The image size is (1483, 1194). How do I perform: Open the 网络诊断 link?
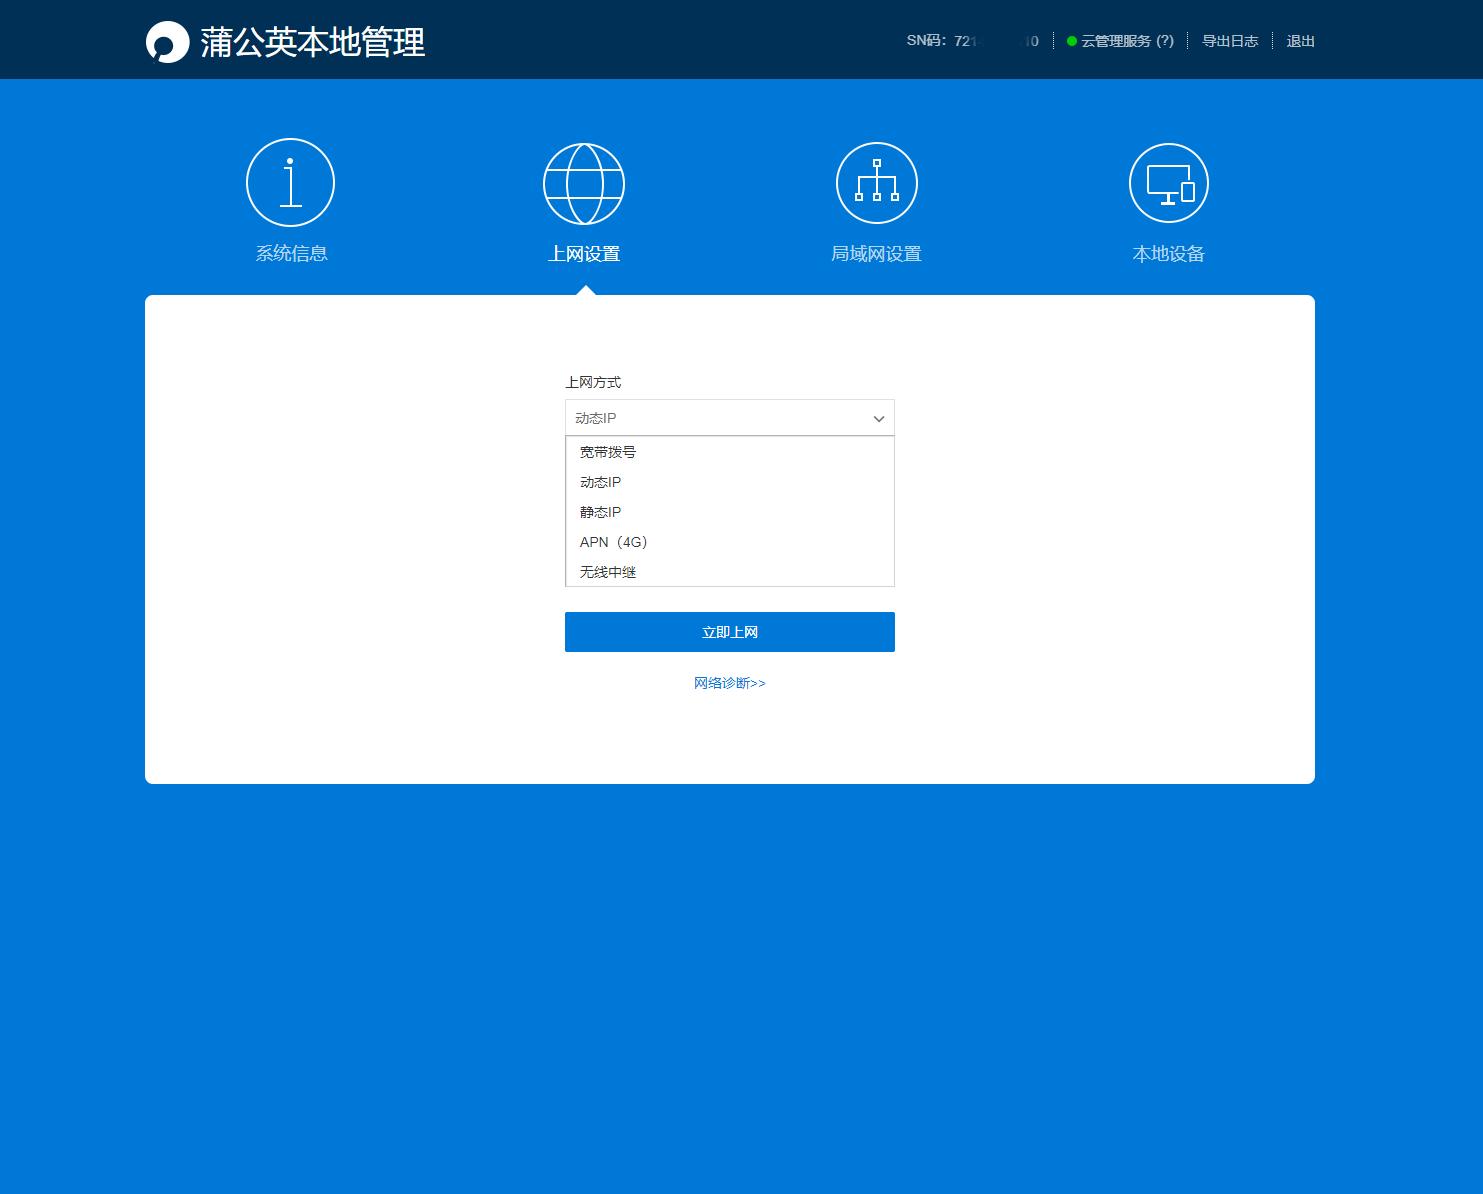[x=729, y=682]
